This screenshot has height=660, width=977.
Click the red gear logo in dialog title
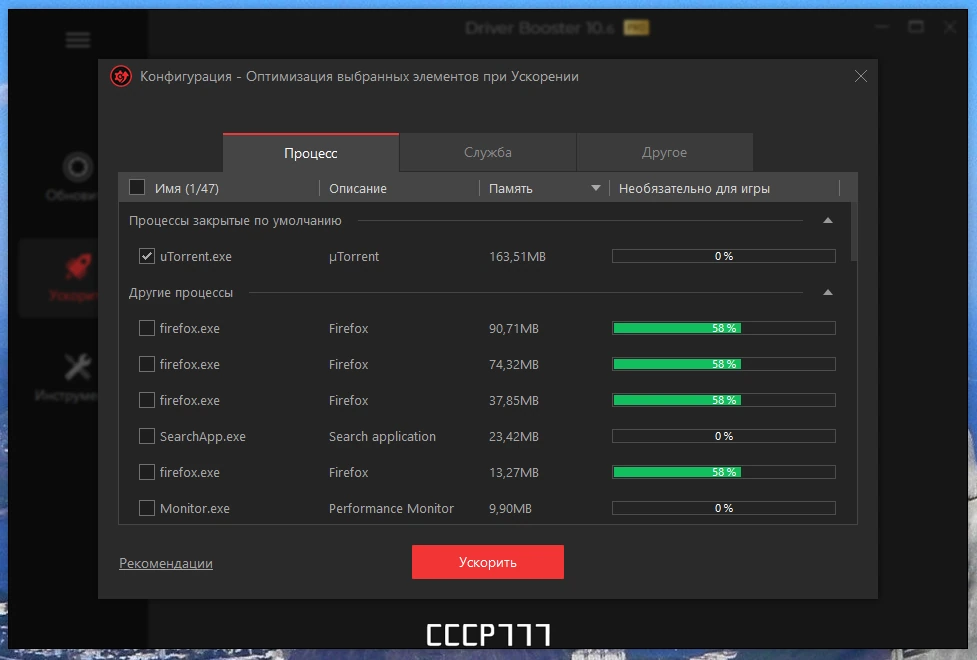[121, 77]
